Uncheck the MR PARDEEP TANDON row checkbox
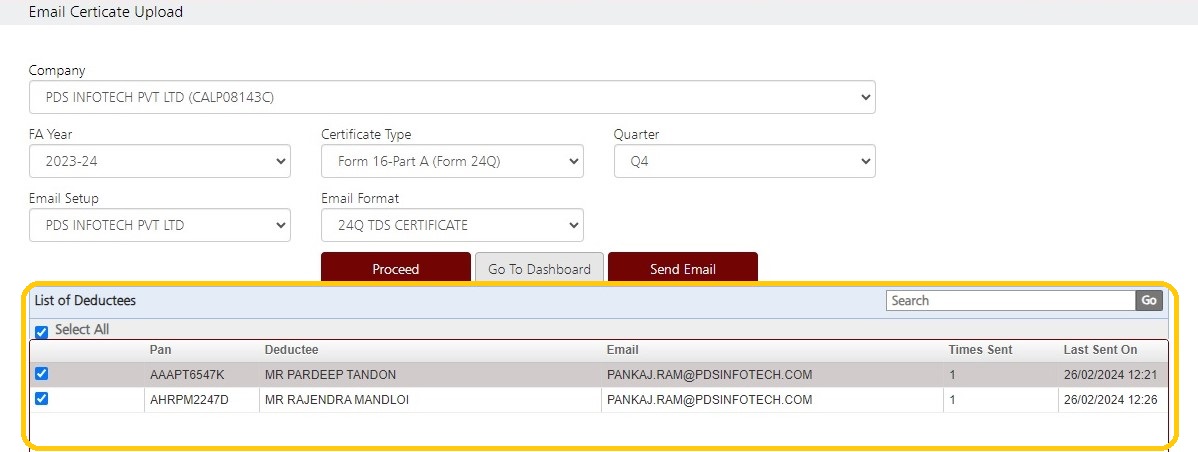The height and width of the screenshot is (452, 1198). tap(42, 373)
